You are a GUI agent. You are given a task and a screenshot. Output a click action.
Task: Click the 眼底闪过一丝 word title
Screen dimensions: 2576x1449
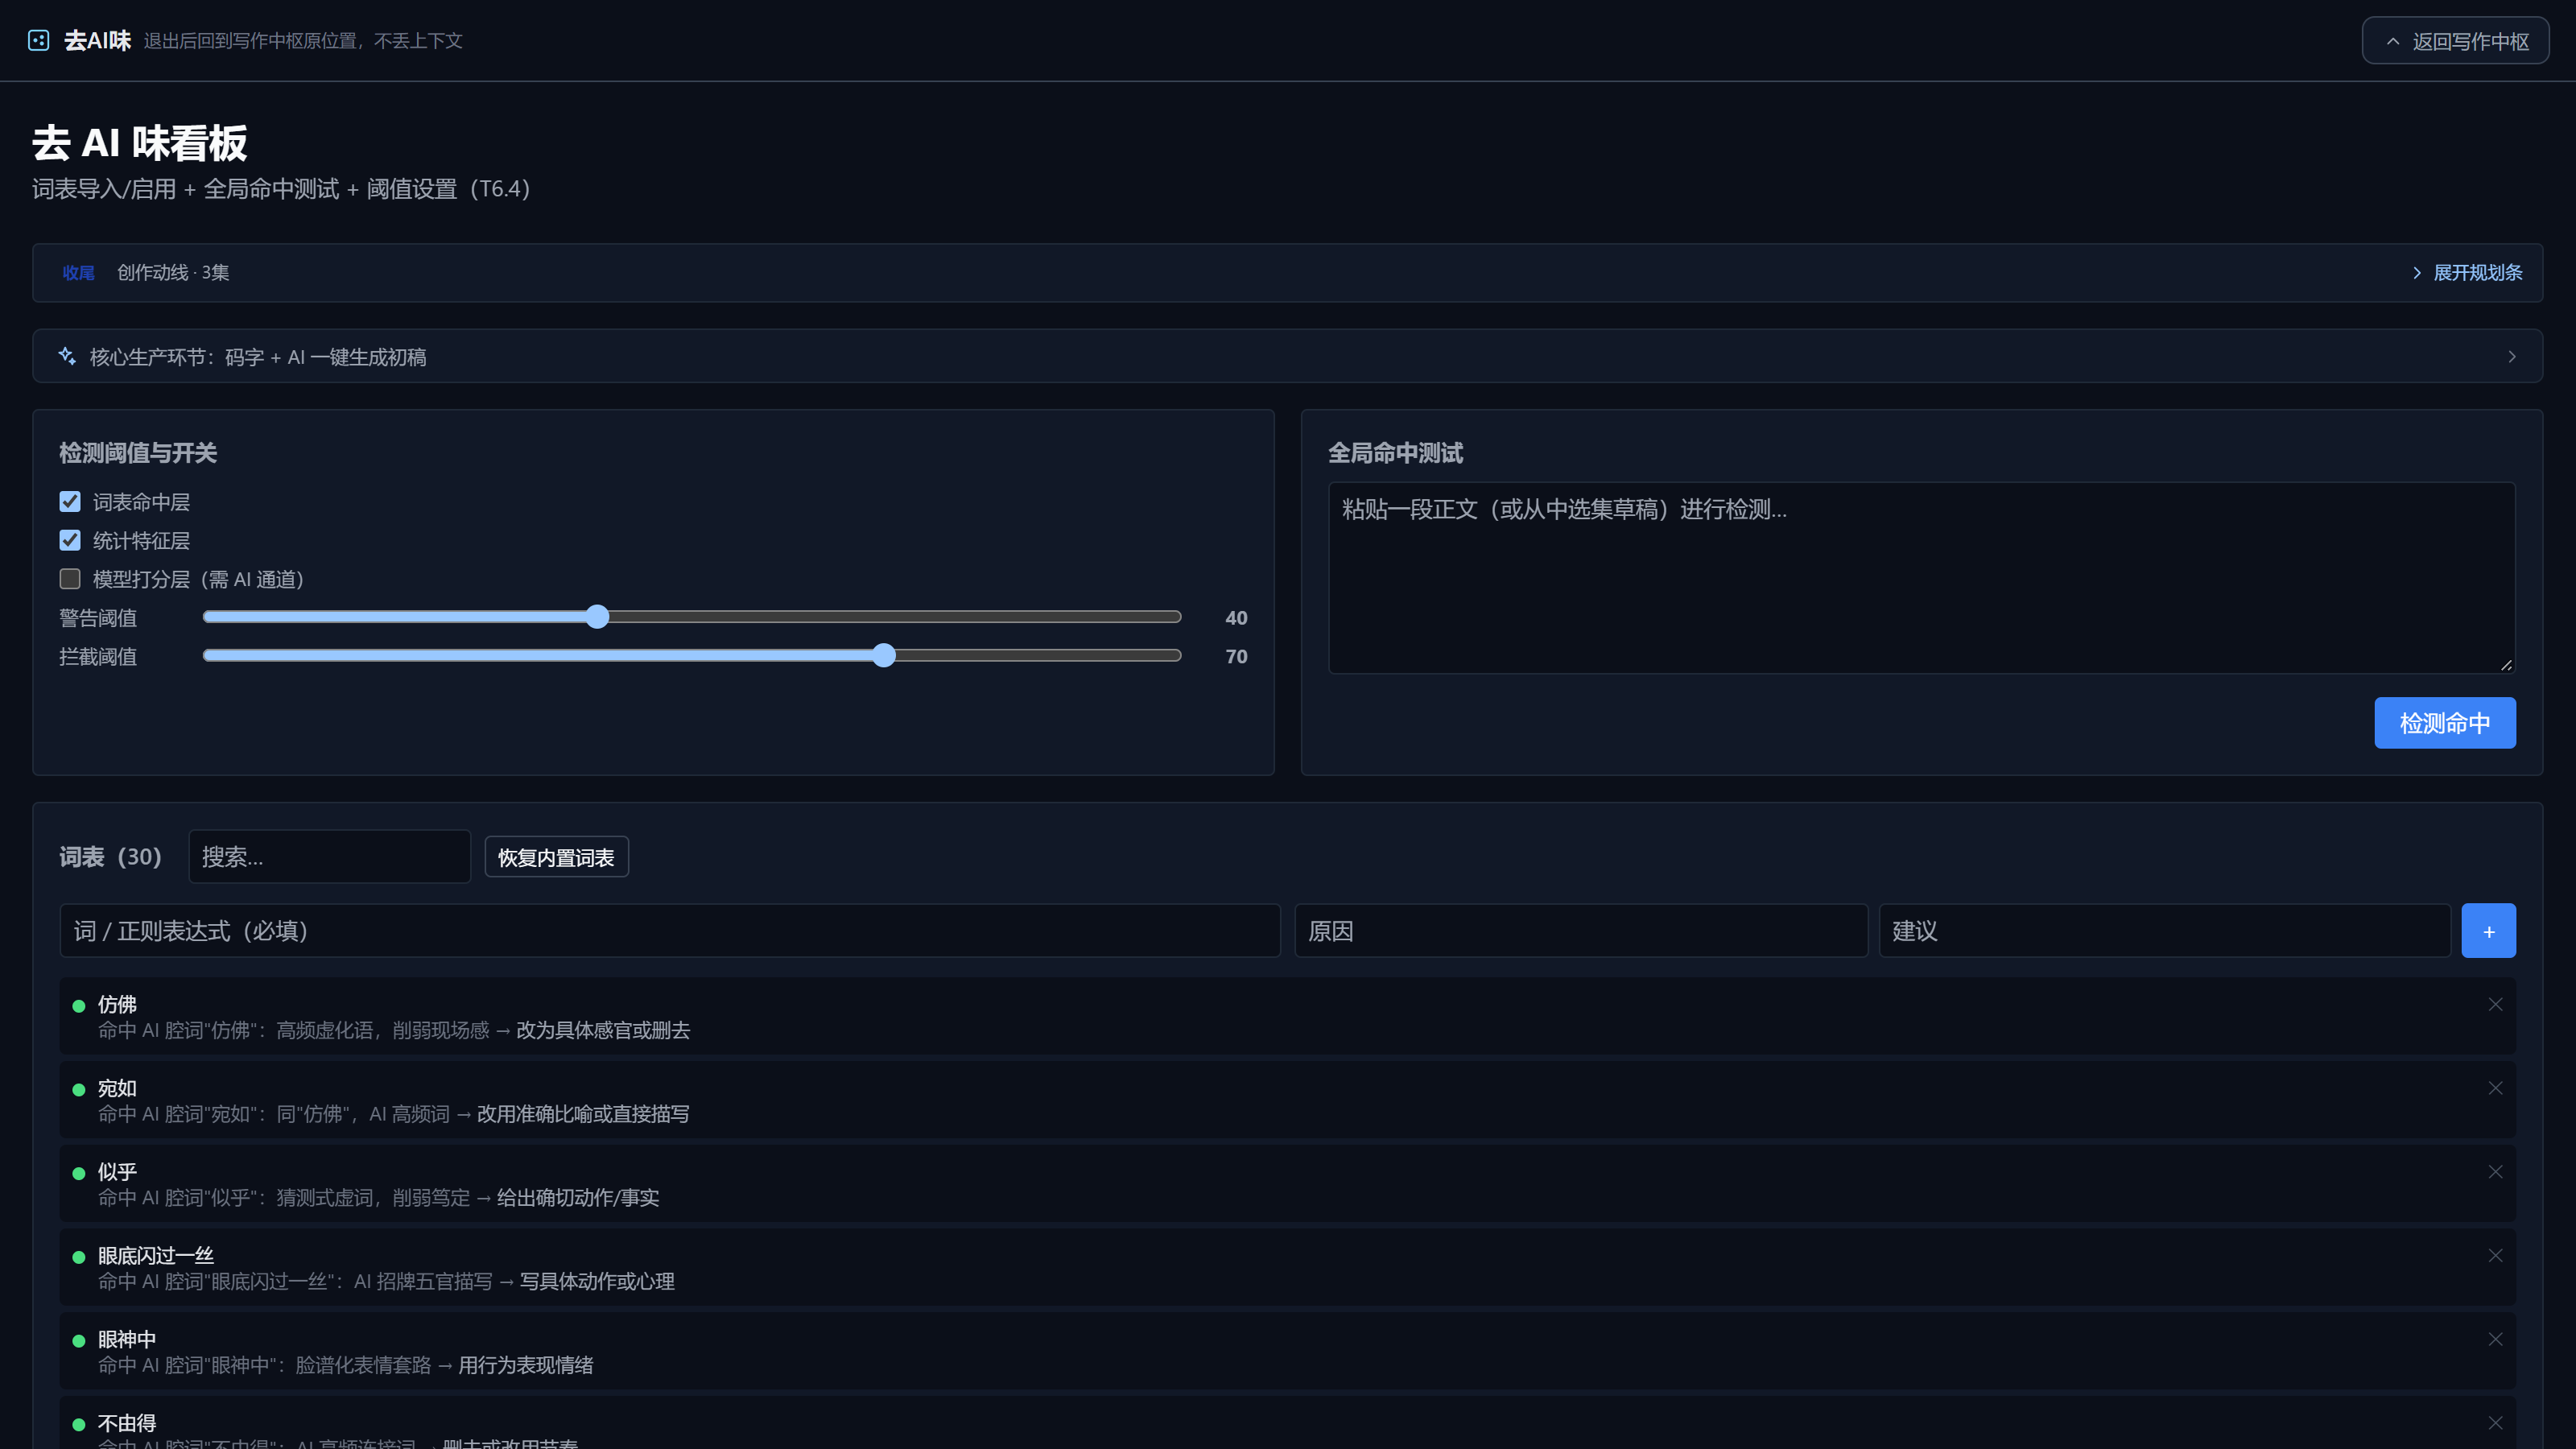coord(156,1256)
